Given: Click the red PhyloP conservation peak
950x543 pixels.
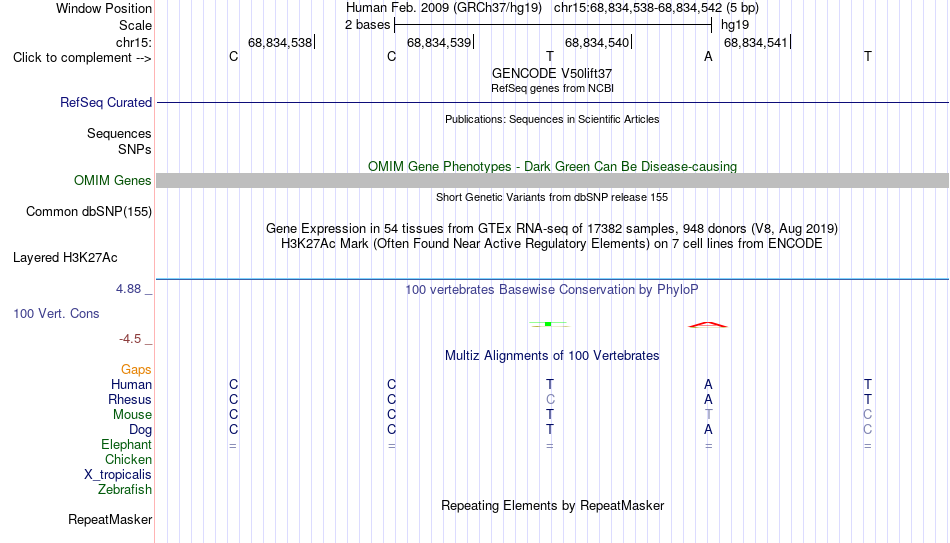Looking at the screenshot, I should 708,325.
